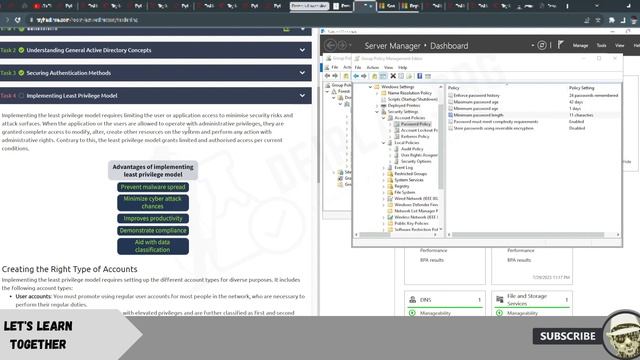The height and width of the screenshot is (360, 640).
Task: Open the View menu in Server Manager
Action: [x=619, y=46]
